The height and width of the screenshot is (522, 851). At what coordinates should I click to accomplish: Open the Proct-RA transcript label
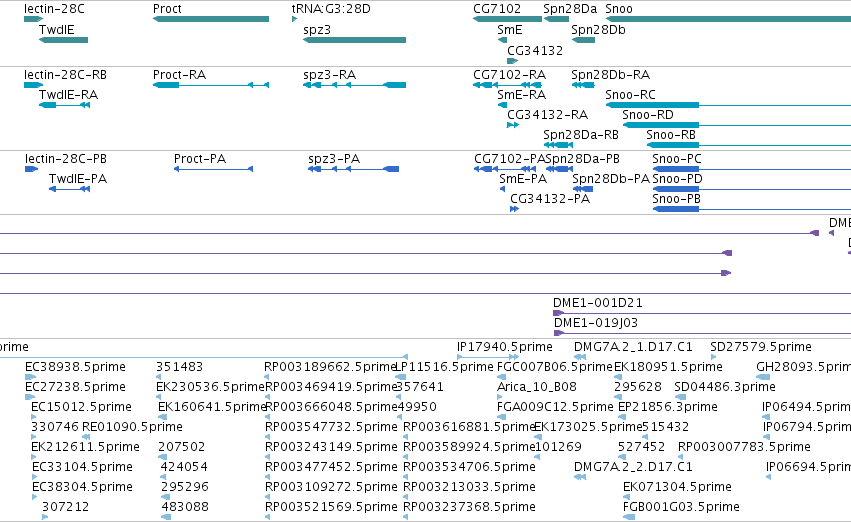tap(179, 74)
